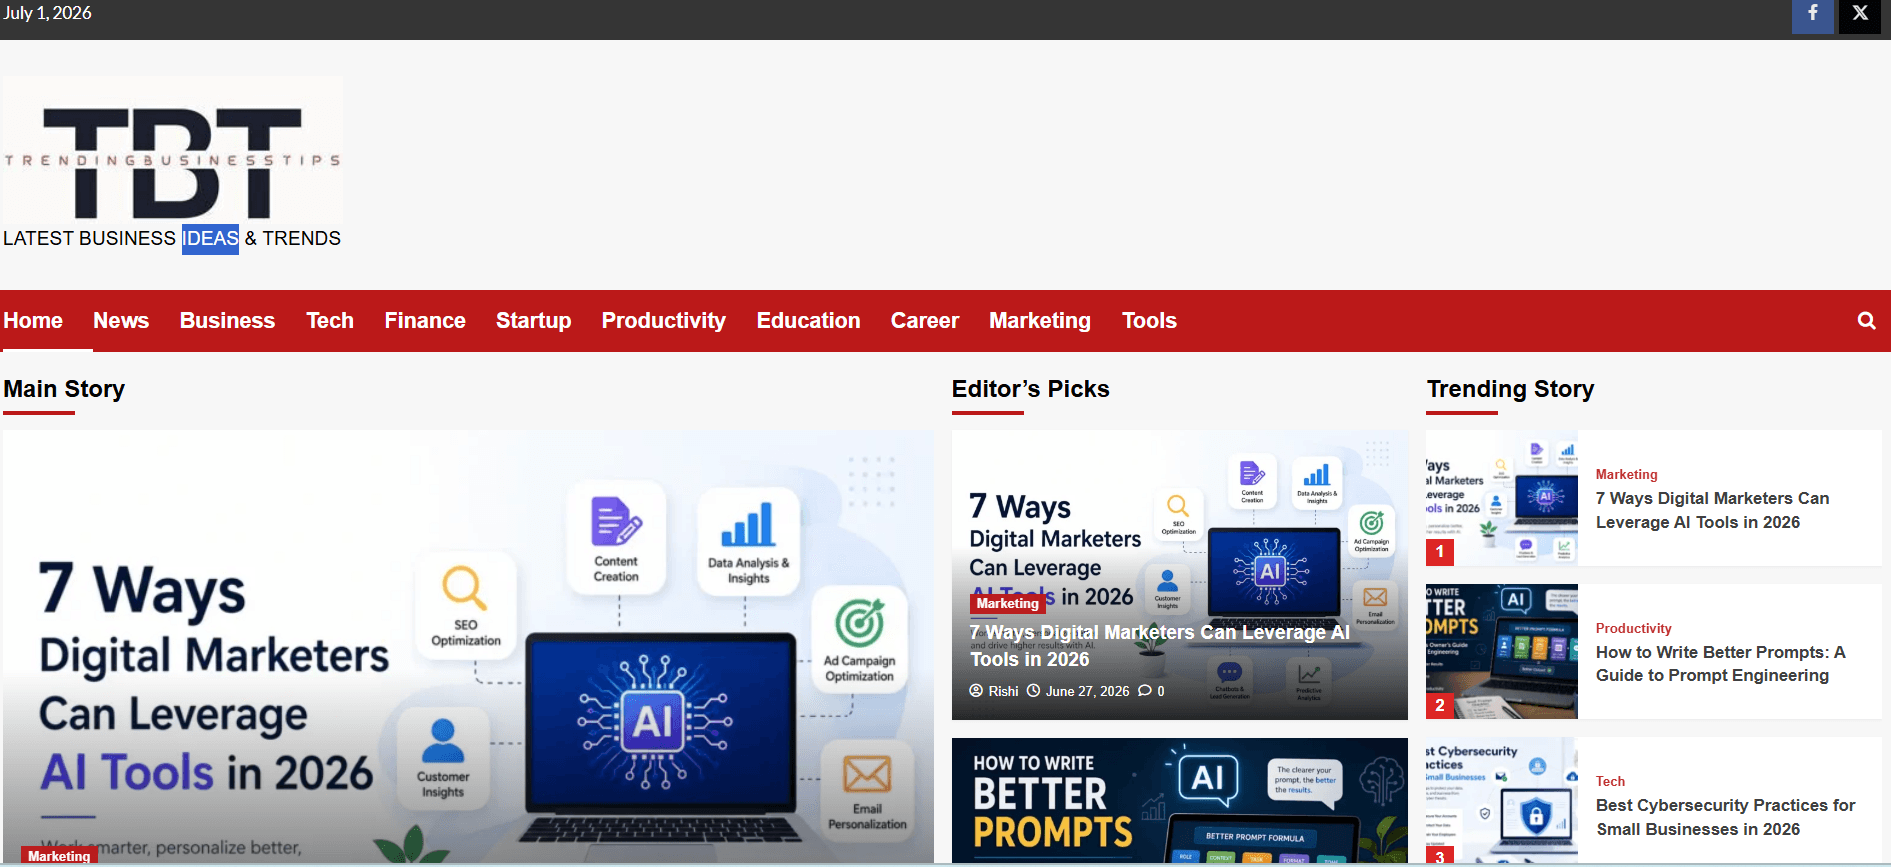Select Finance in the navigation bar
The image size is (1891, 867).
pos(425,321)
